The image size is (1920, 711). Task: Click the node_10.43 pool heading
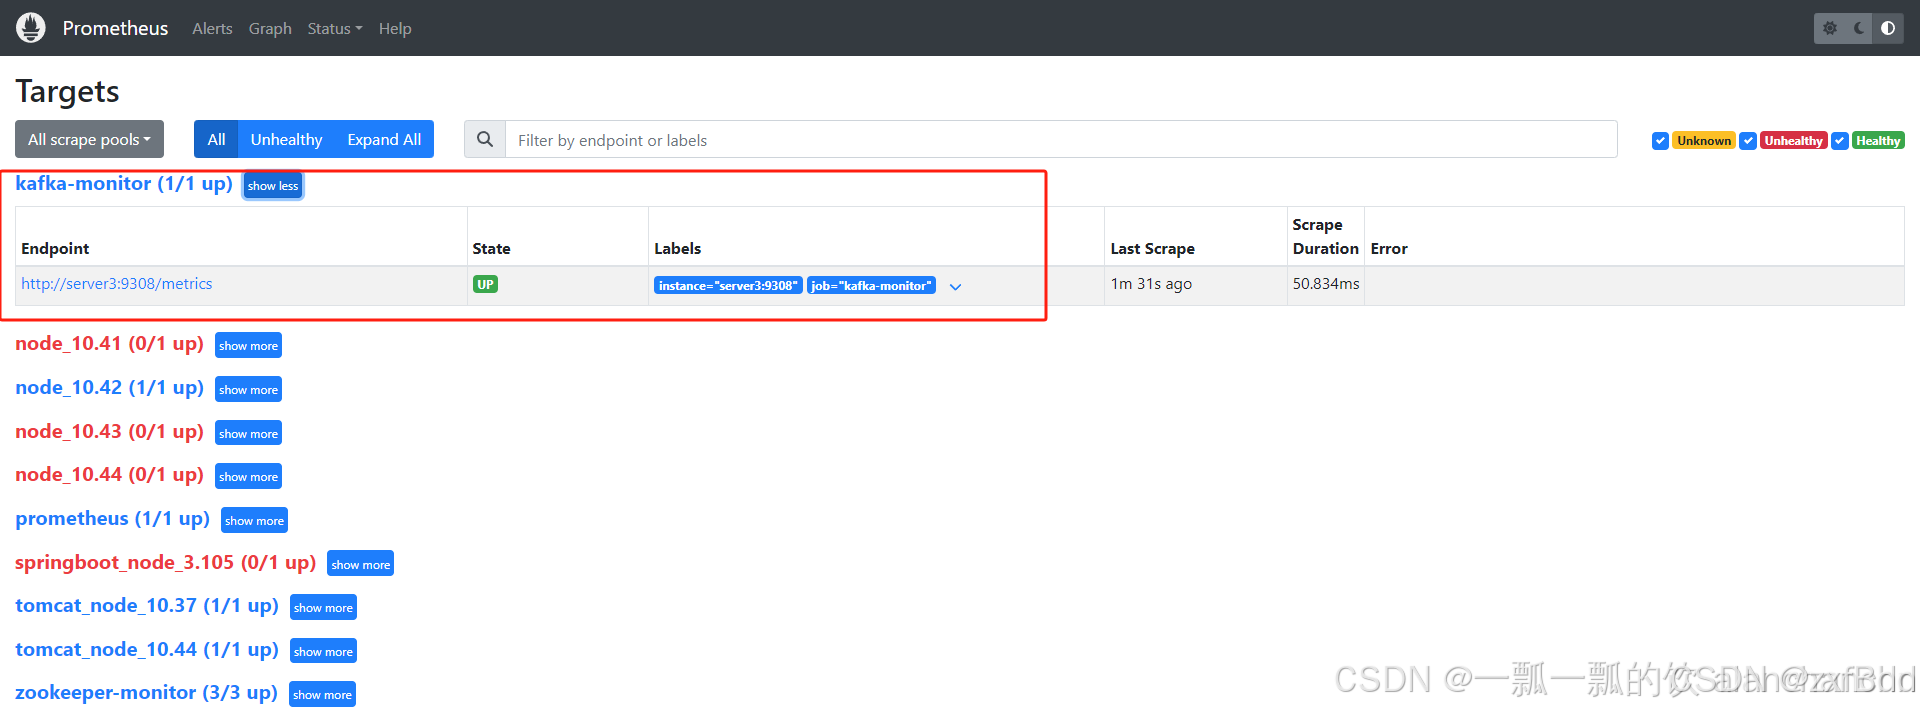[x=109, y=432]
